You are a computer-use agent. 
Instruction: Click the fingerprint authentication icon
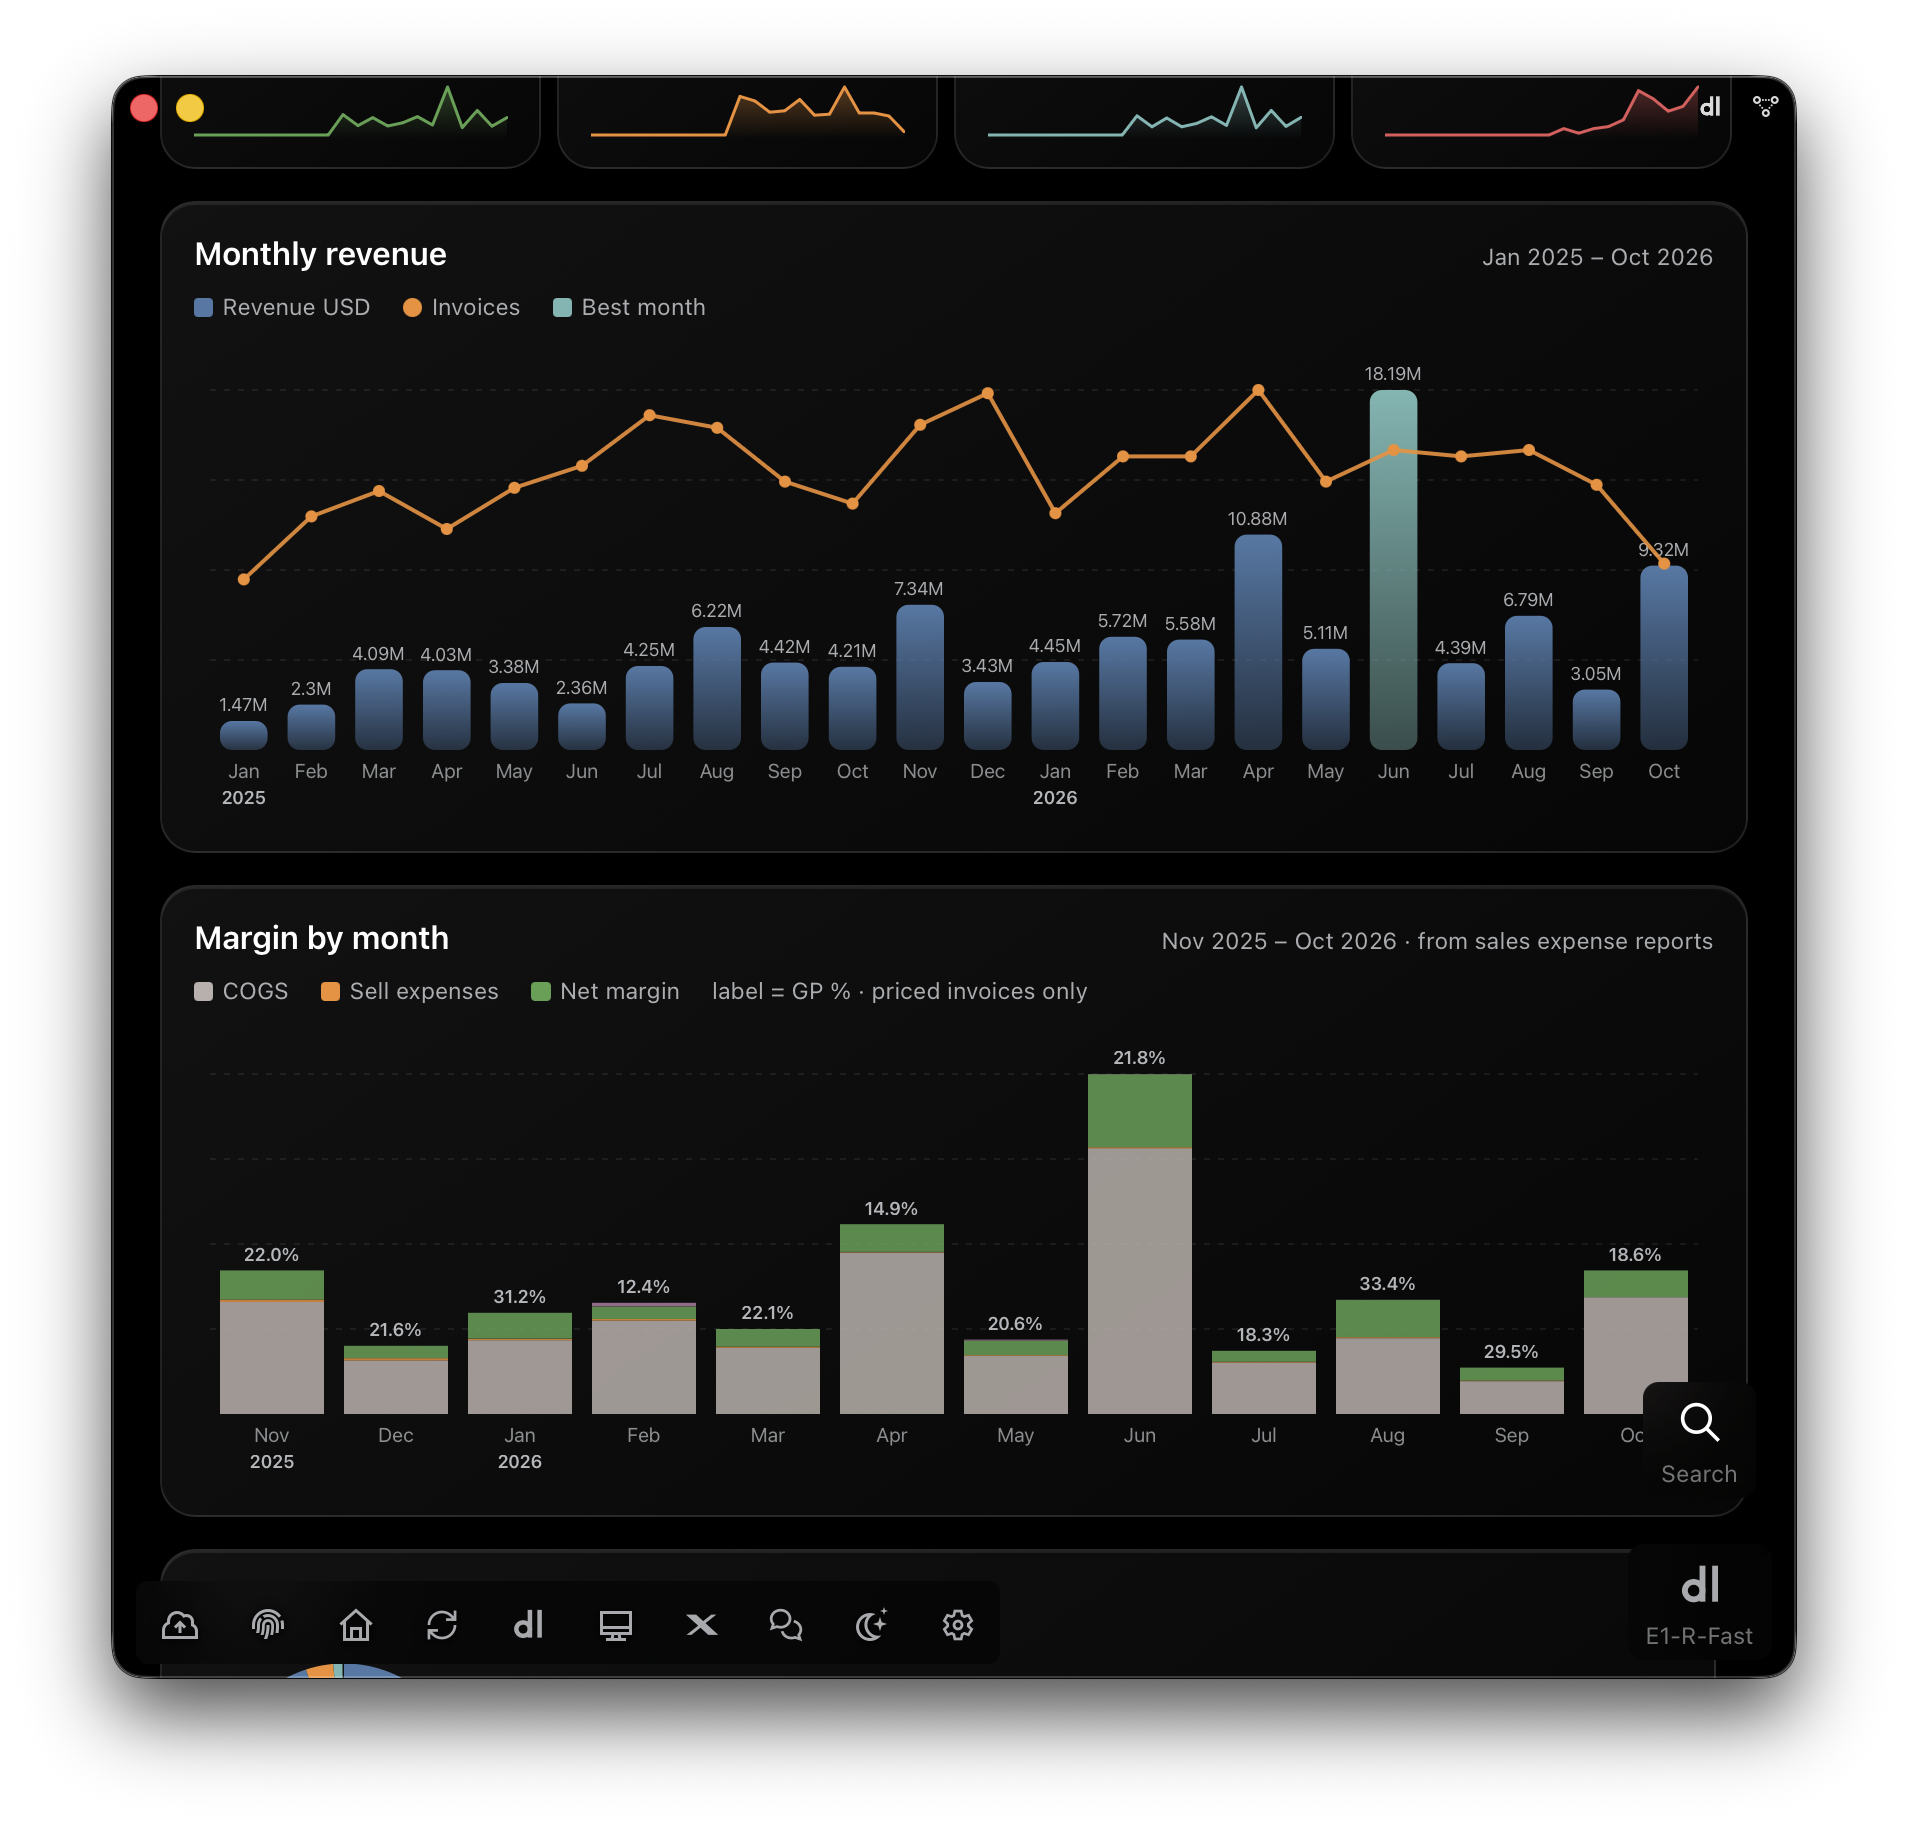click(x=268, y=1625)
